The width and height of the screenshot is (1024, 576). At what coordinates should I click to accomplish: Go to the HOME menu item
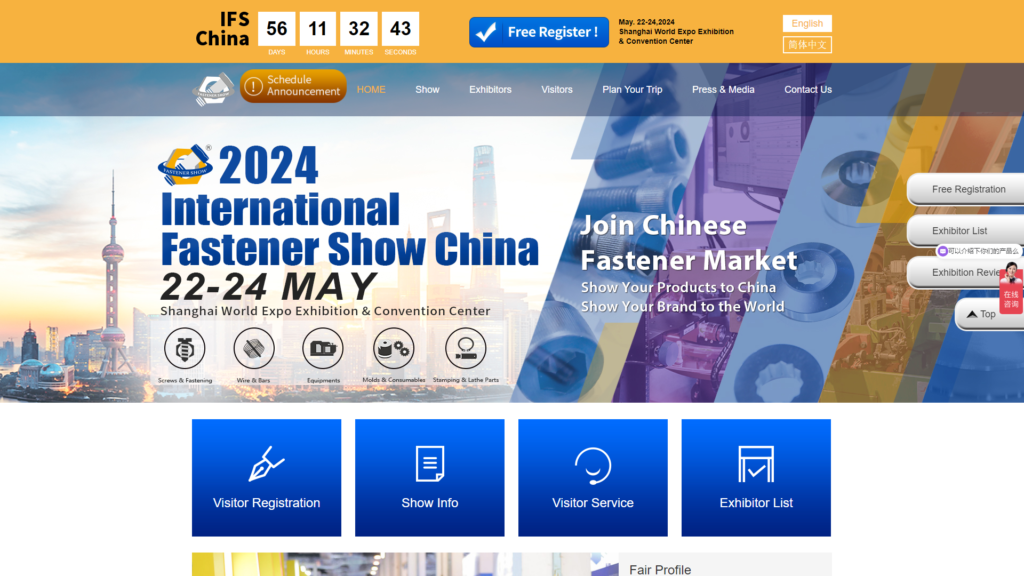[x=371, y=89]
